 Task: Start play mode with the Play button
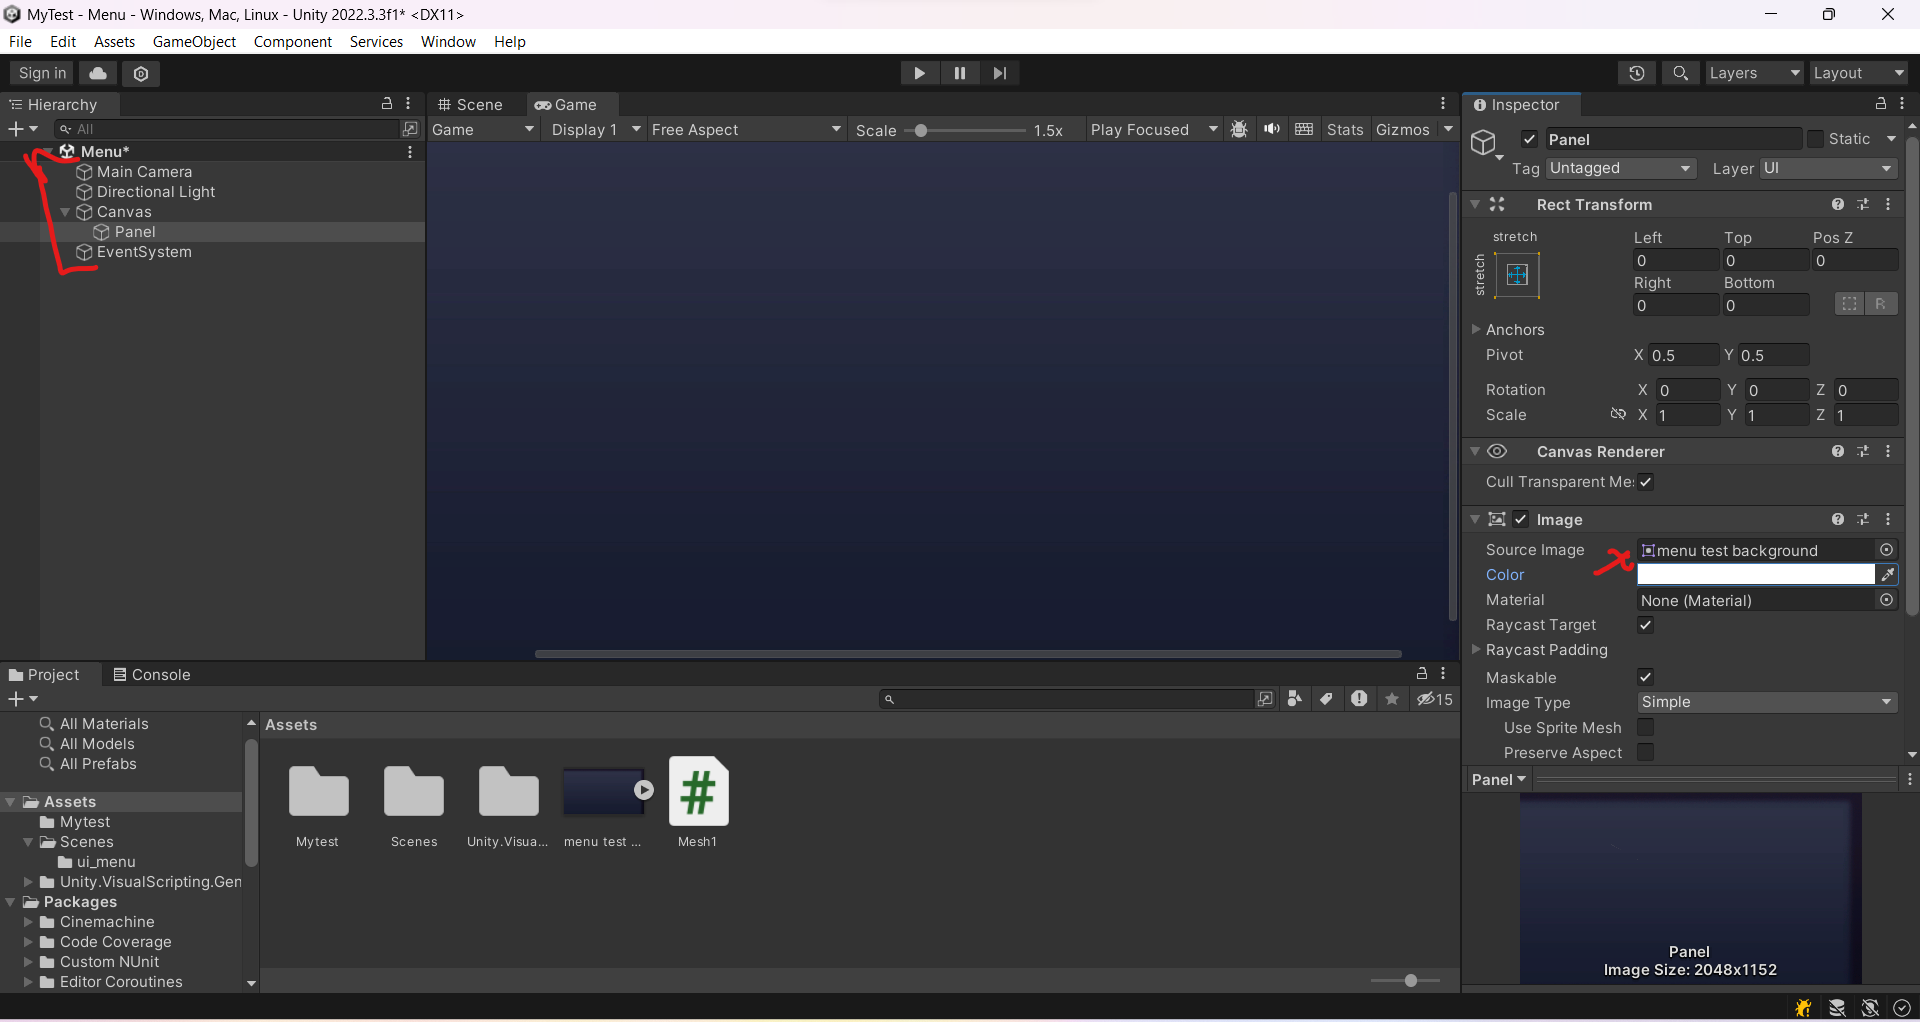(x=919, y=73)
